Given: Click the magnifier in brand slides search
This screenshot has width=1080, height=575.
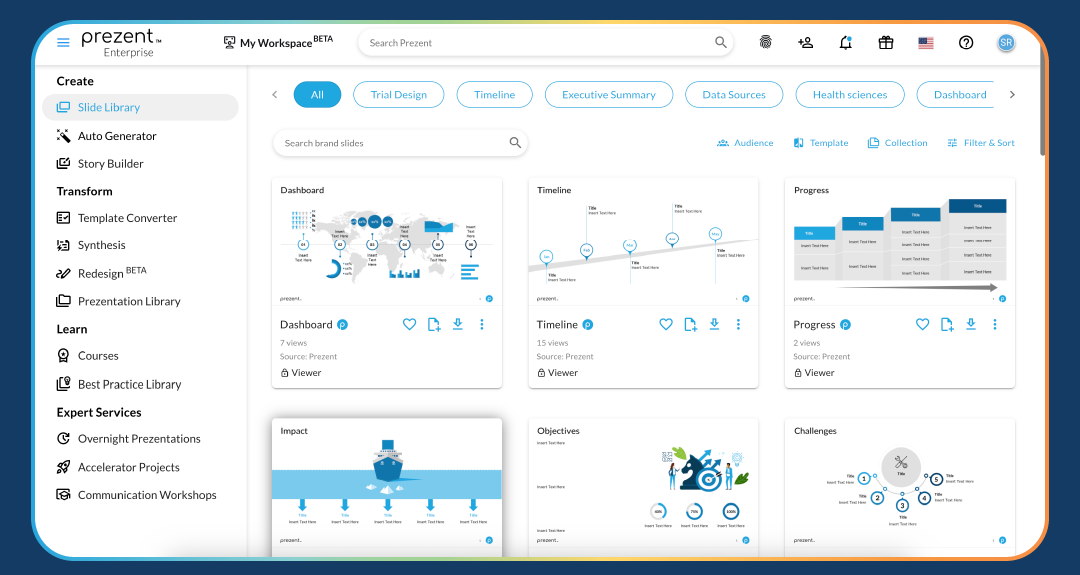Looking at the screenshot, I should [x=515, y=143].
